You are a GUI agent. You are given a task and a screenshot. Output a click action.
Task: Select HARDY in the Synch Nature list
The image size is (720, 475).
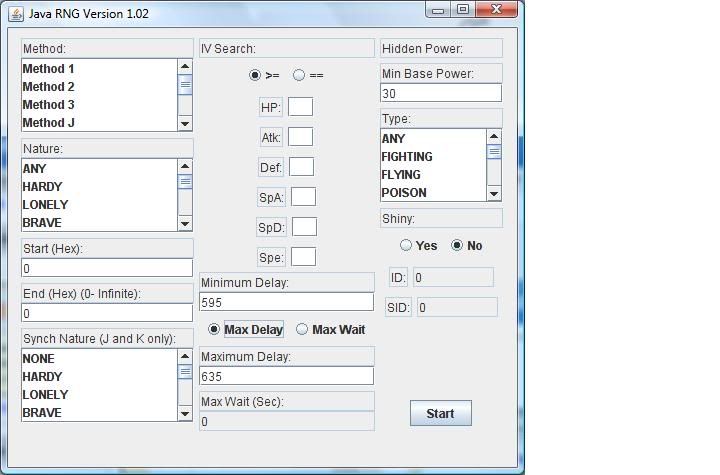[x=42, y=377]
